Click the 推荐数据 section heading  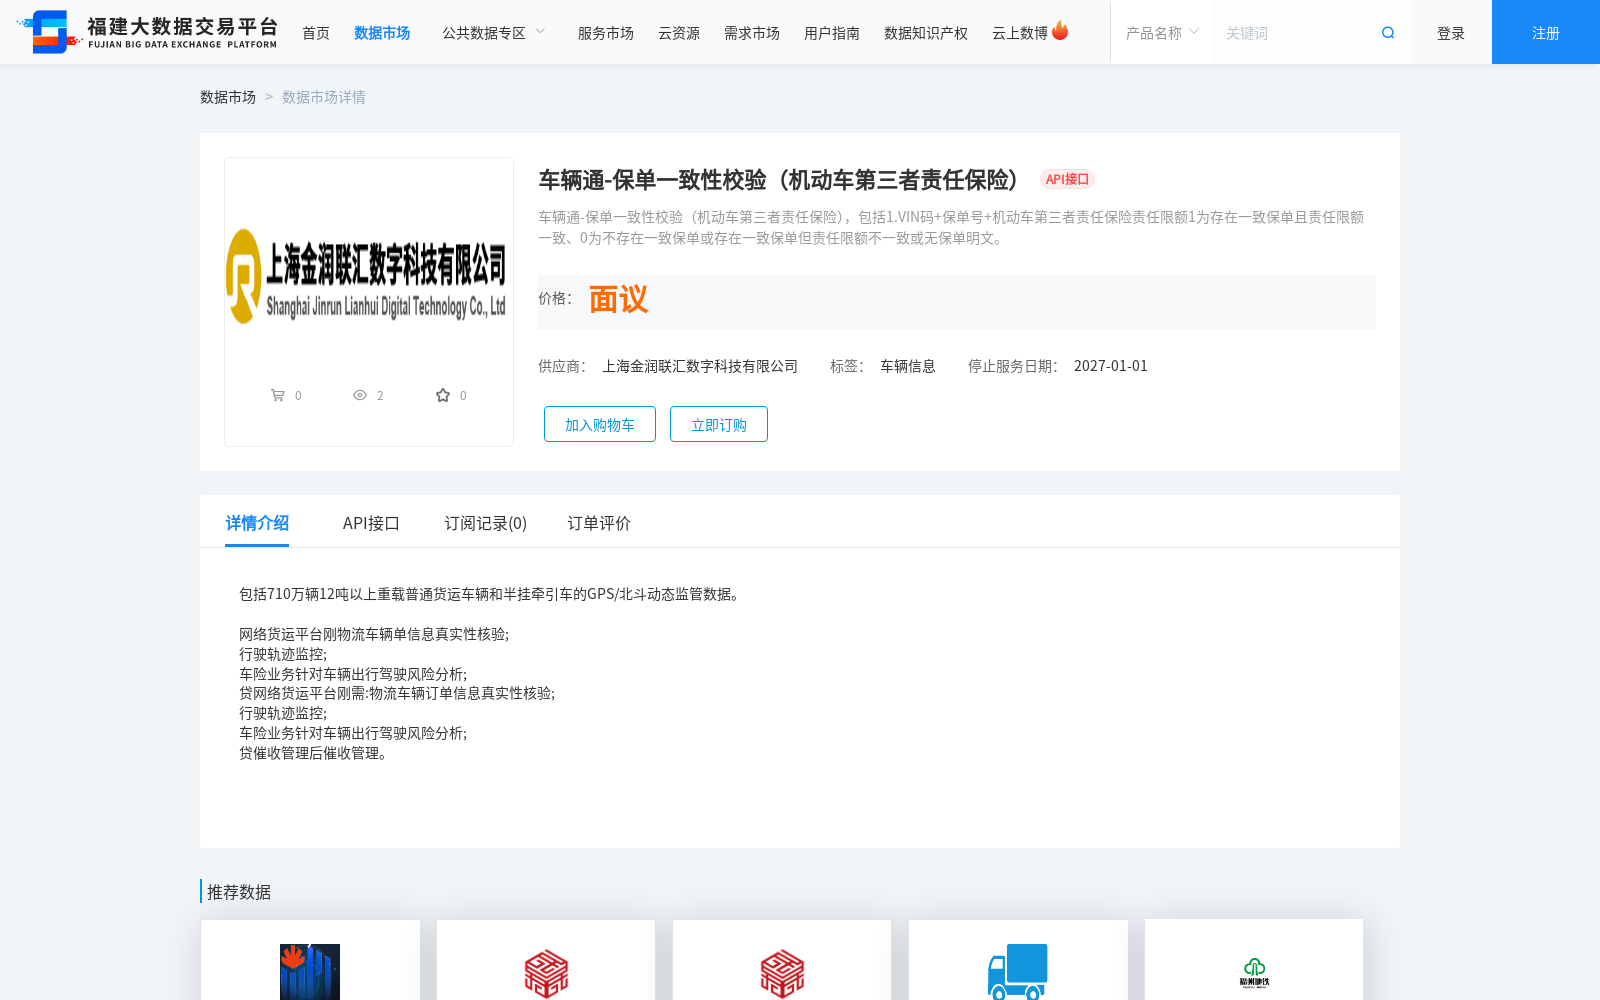239,892
